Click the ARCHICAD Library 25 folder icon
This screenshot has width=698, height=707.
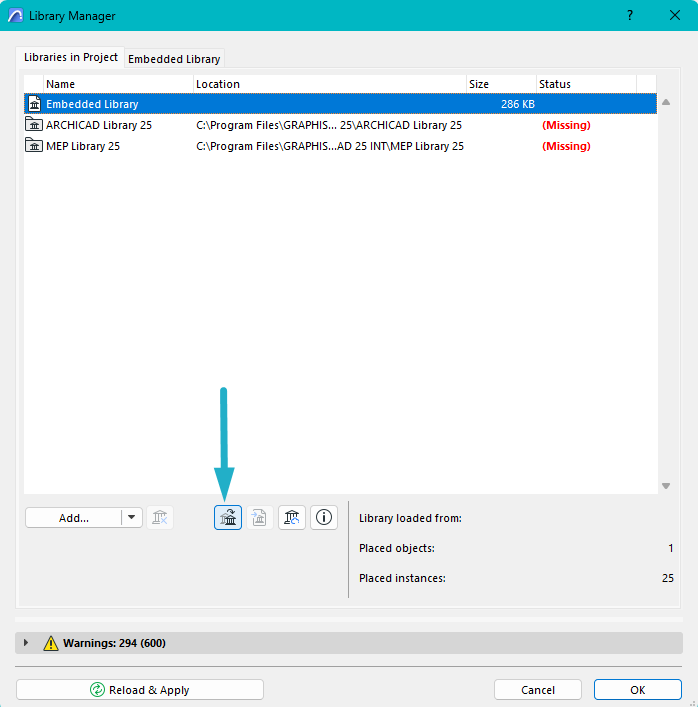[34, 125]
